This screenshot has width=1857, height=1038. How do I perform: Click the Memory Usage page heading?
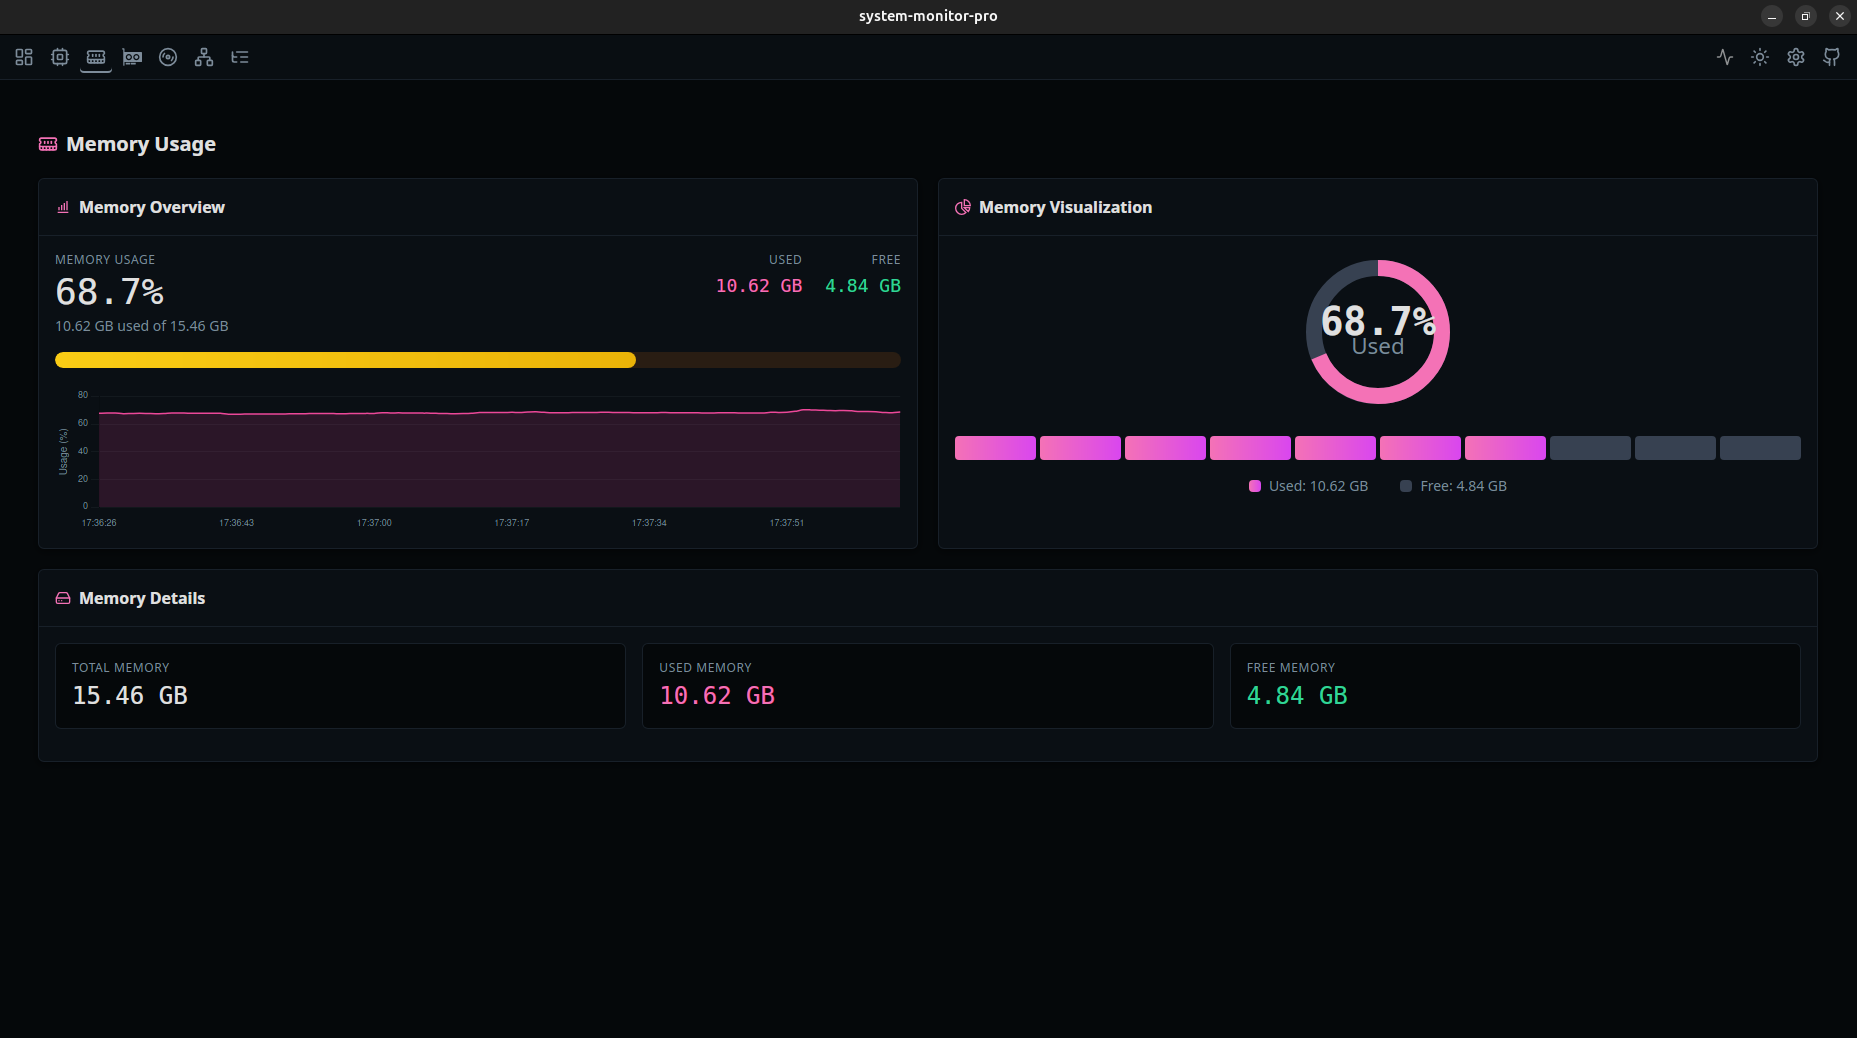(x=140, y=144)
